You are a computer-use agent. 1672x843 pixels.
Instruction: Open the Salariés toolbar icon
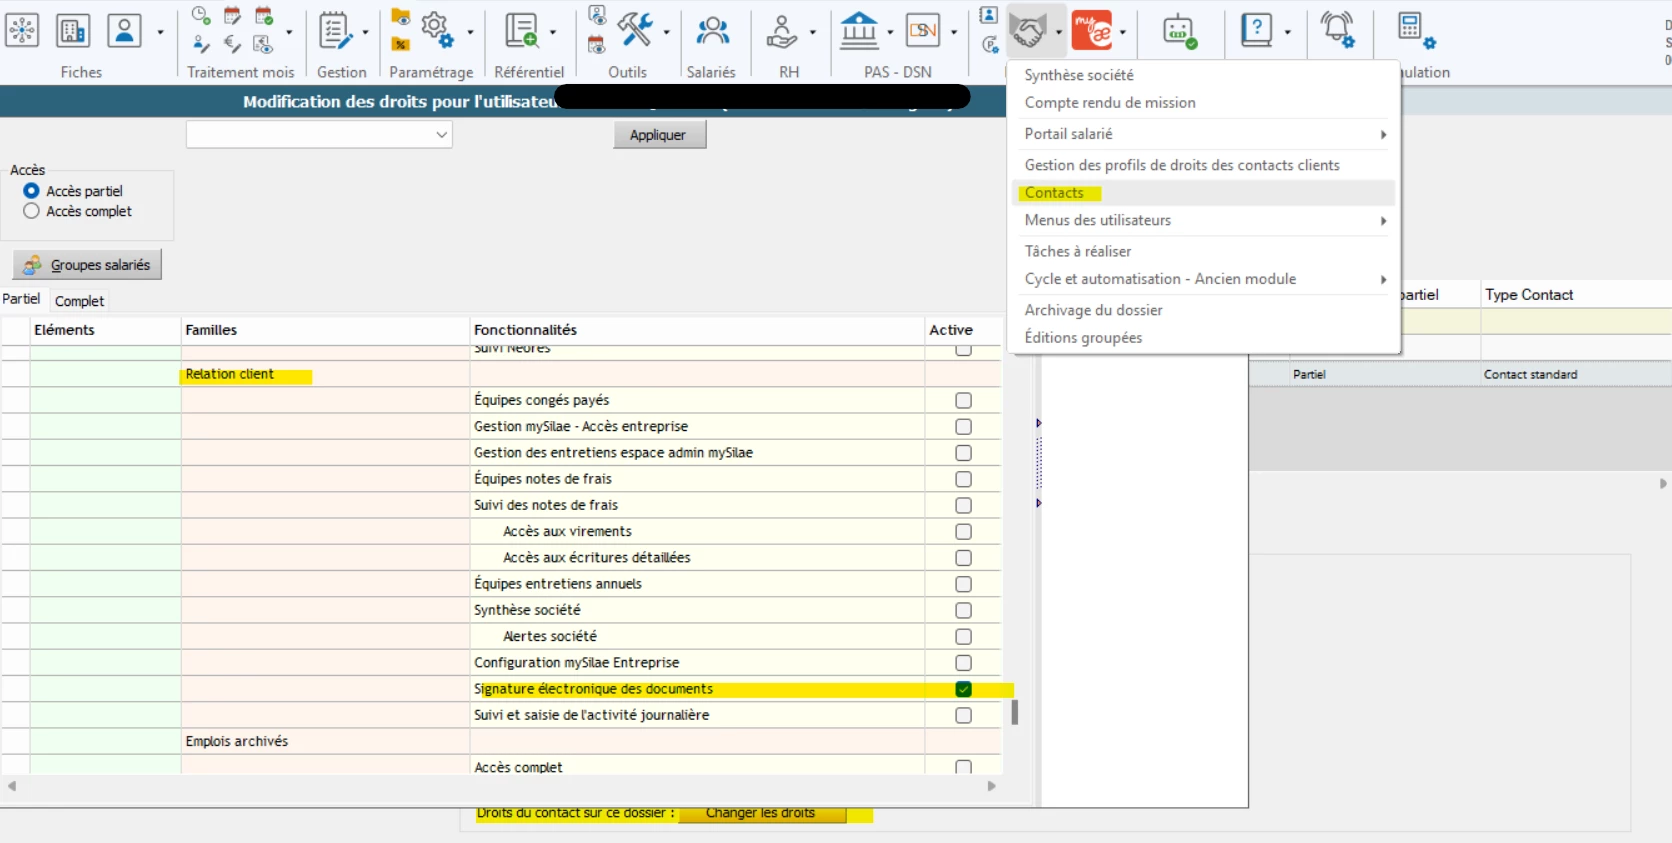coord(712,32)
